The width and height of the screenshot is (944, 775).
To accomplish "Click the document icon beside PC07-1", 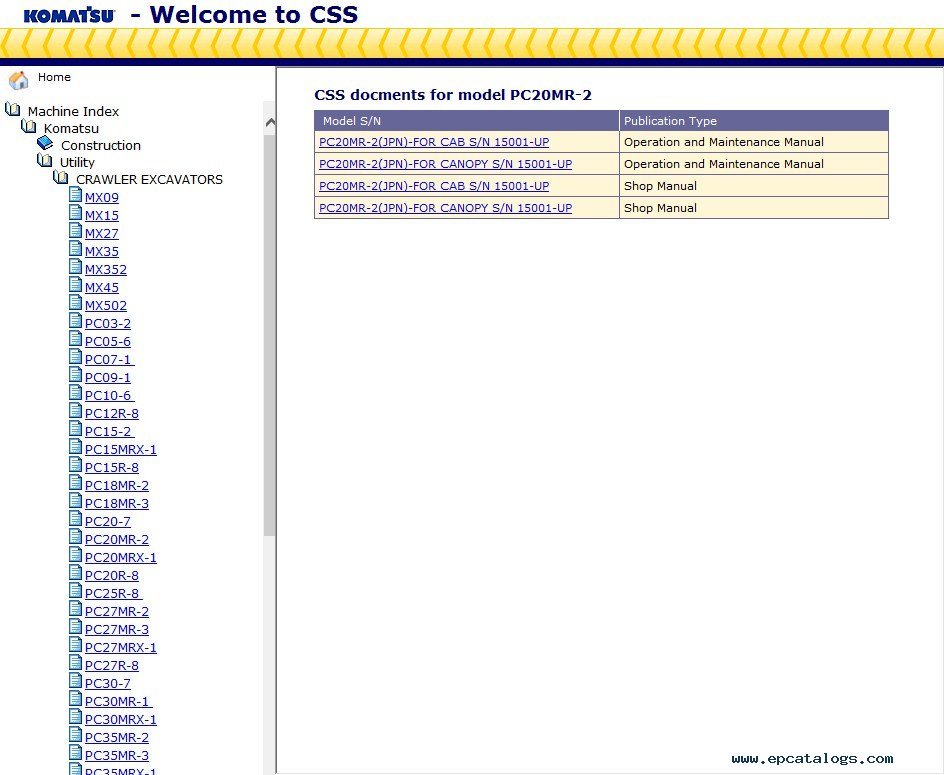I will (x=75, y=357).
